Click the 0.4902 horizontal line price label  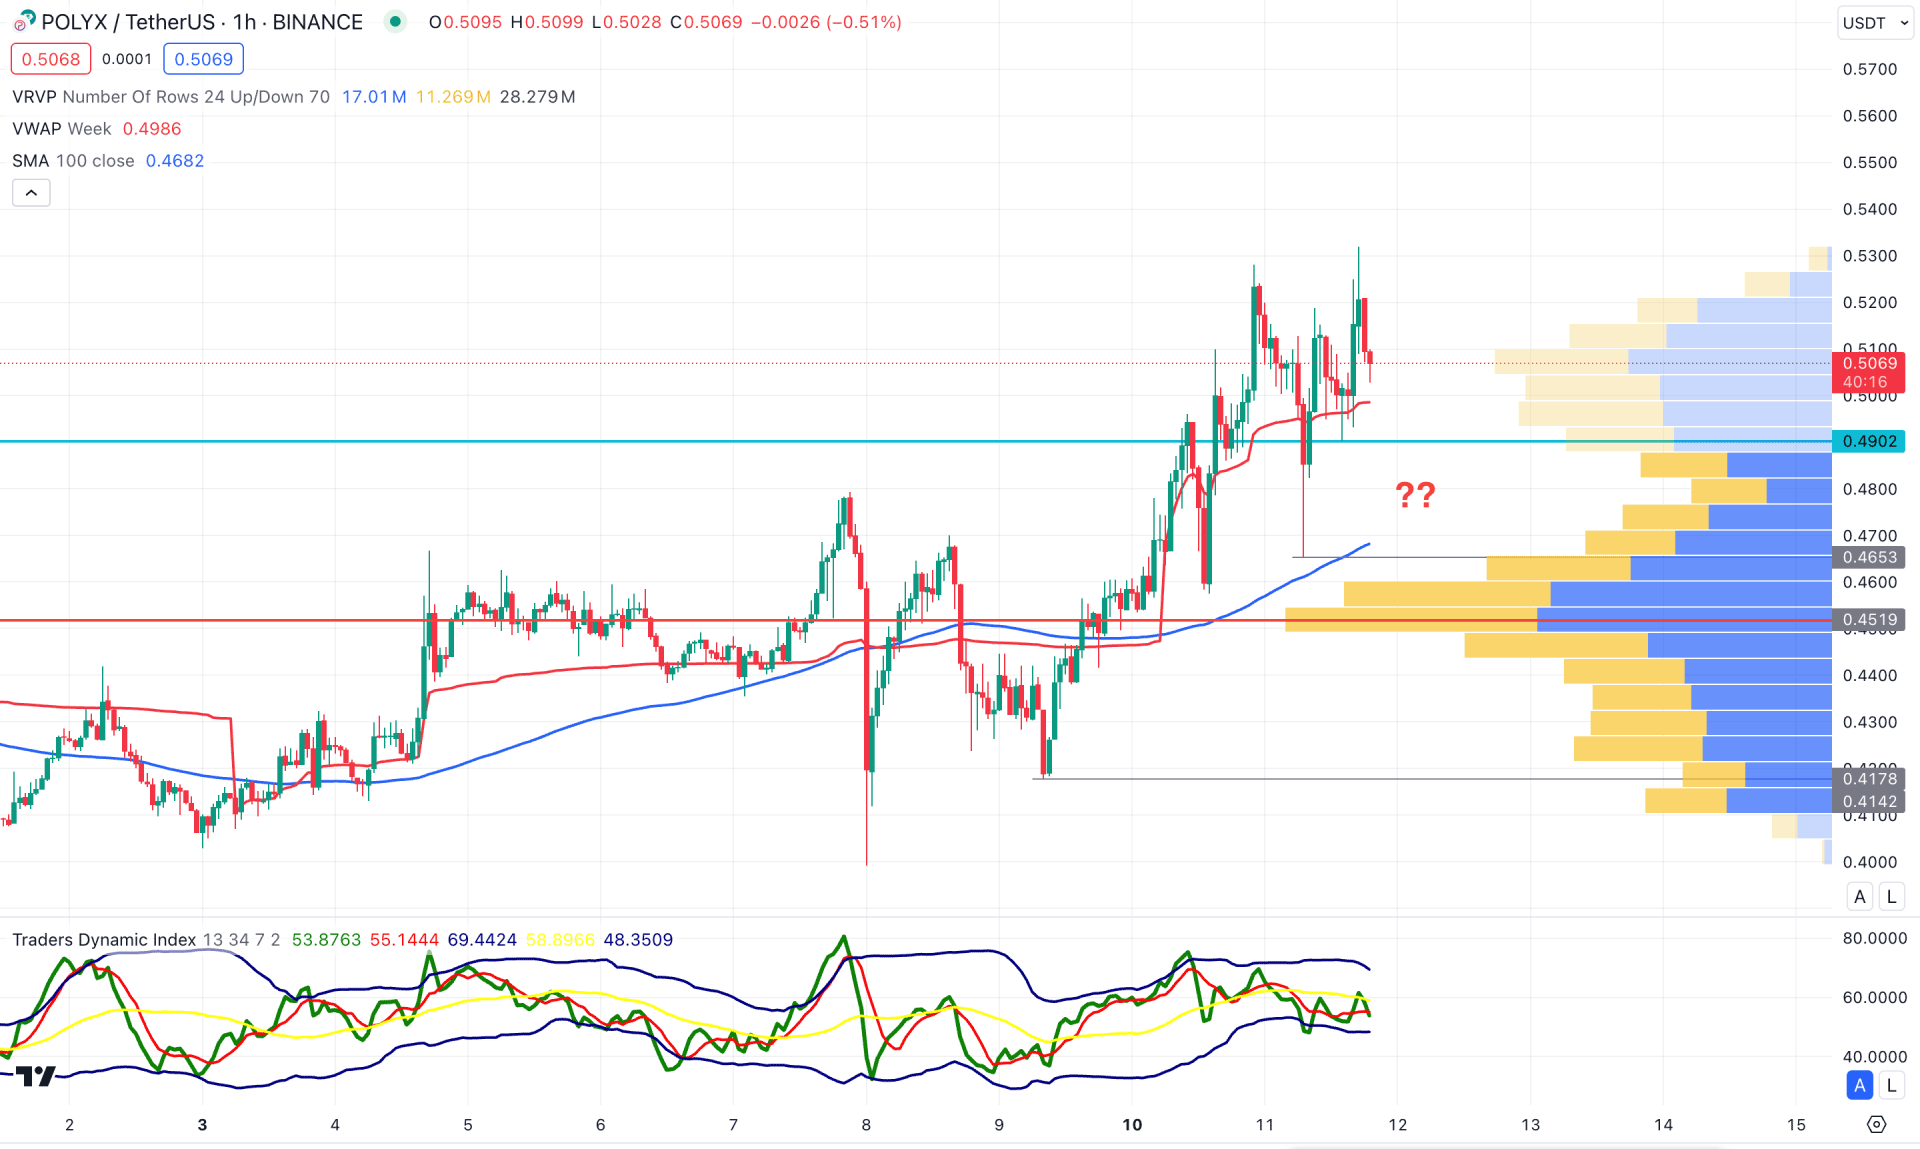(1869, 441)
